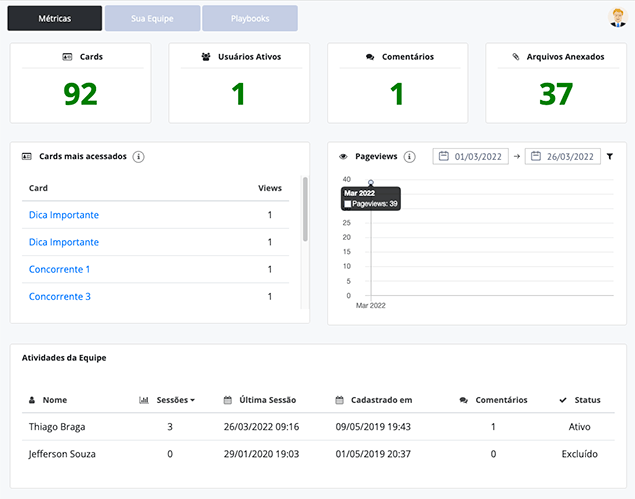Click the 37 attached files count
Screen dimensions: 635x499
556,94
